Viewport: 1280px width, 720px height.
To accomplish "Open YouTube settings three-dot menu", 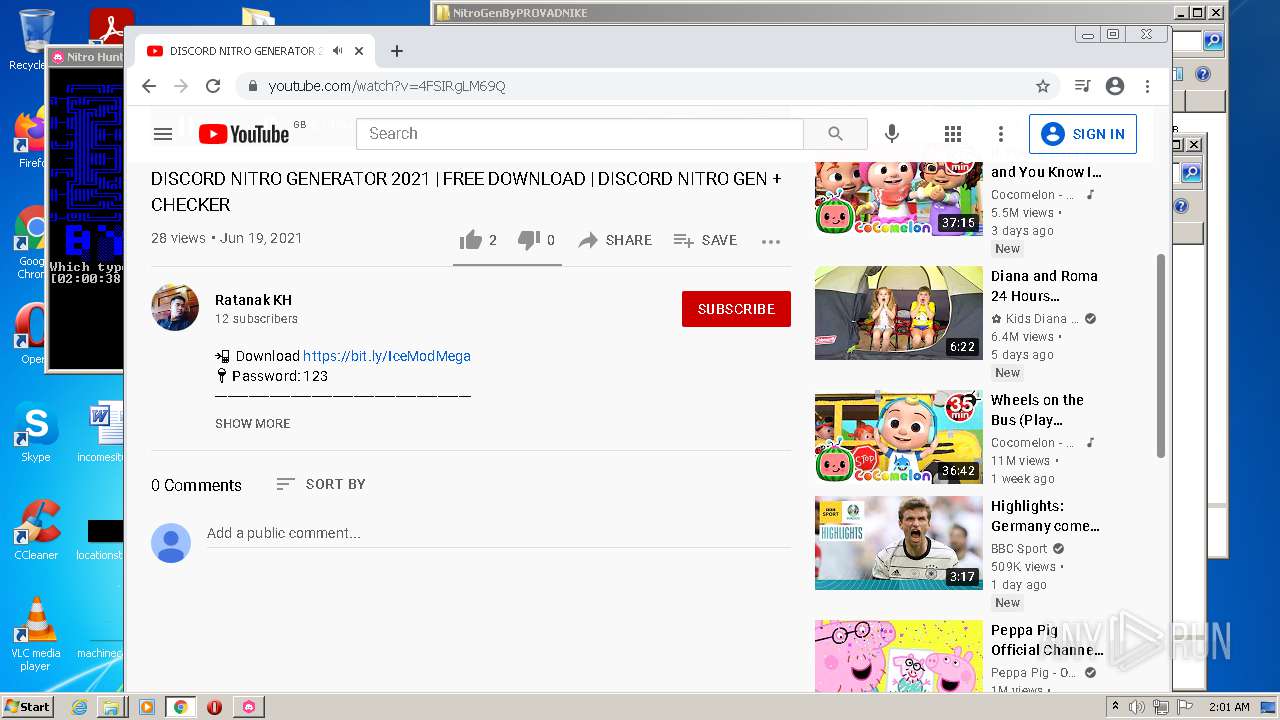I will [x=1001, y=134].
